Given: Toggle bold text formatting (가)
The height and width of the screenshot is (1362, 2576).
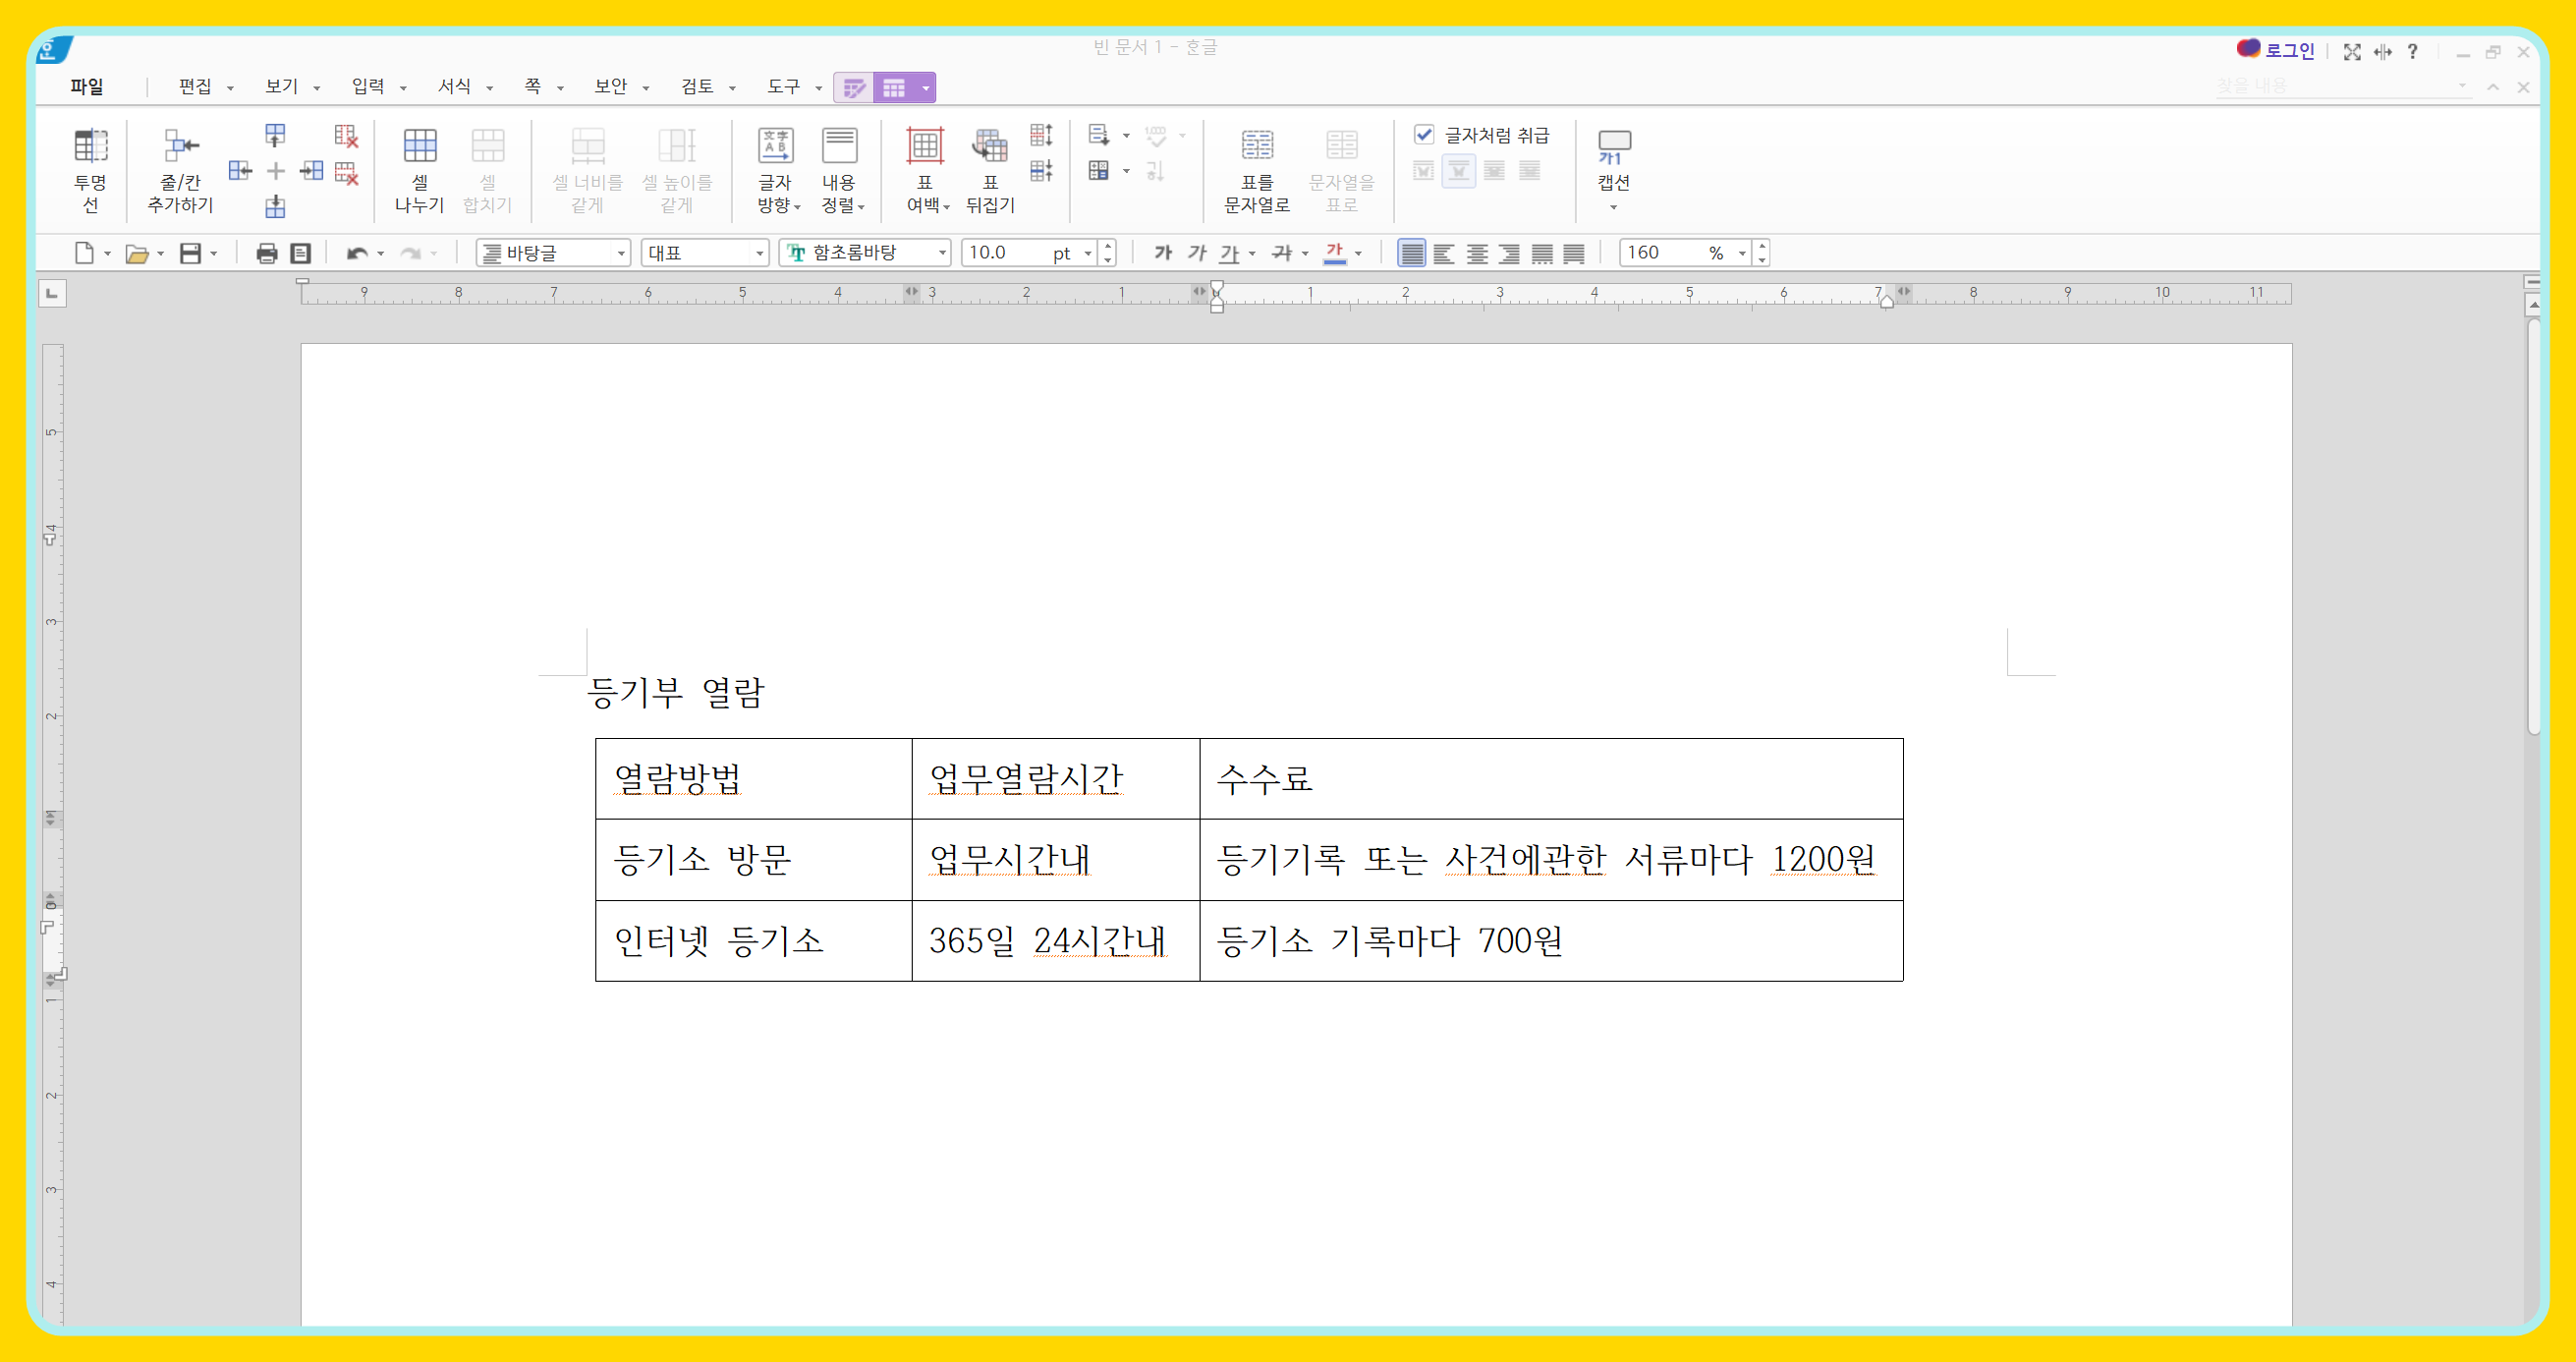Looking at the screenshot, I should [1162, 254].
